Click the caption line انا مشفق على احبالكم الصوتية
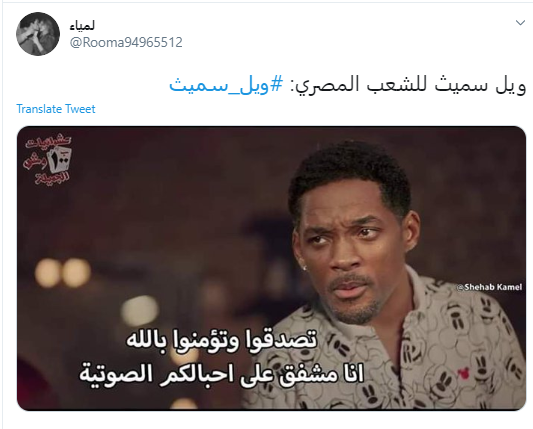This screenshot has width=533, height=429. 222,374
